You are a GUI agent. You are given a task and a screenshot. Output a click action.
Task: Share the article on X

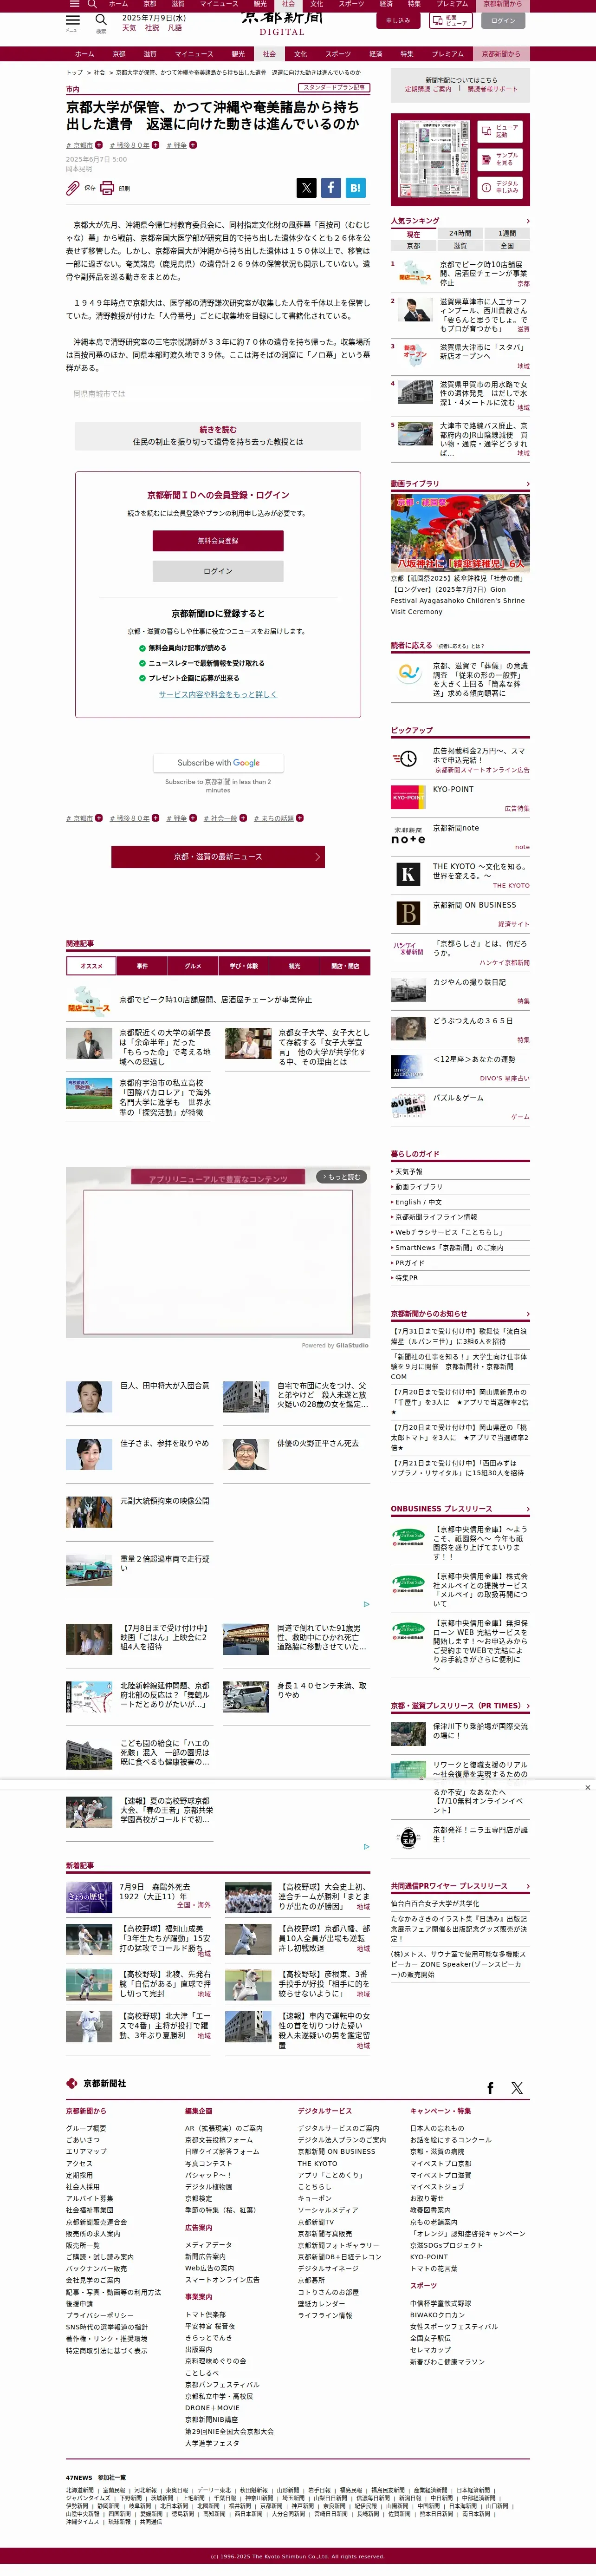pyautogui.click(x=306, y=187)
